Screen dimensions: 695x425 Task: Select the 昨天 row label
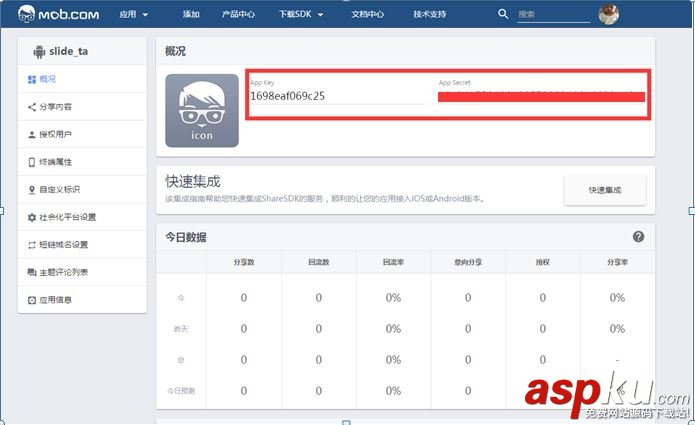pos(181,329)
